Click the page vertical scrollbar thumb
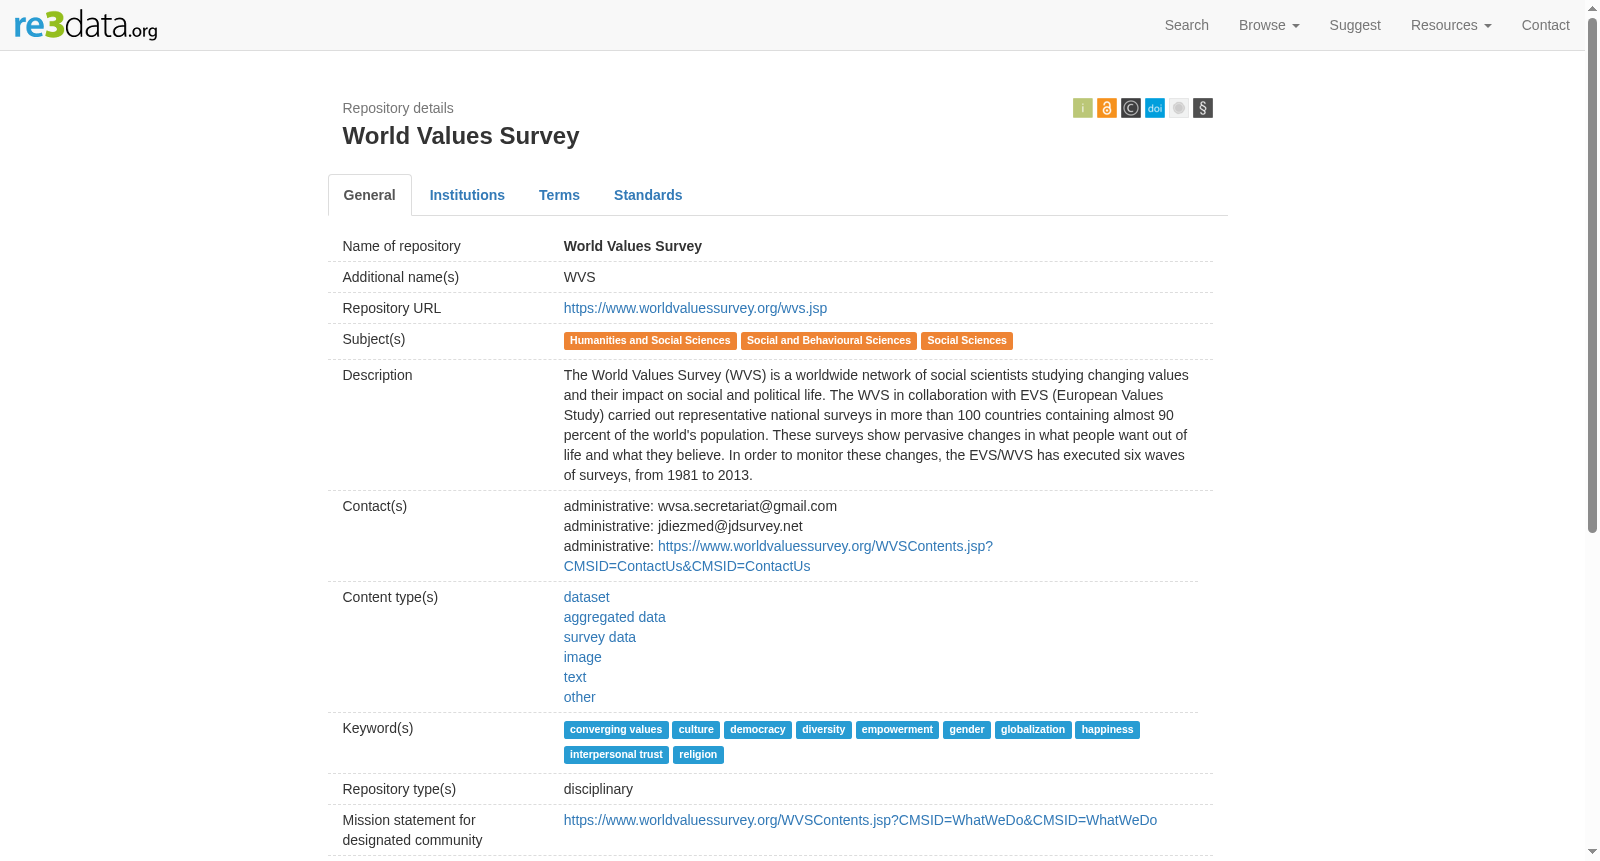This screenshot has width=1600, height=861. pyautogui.click(x=1592, y=275)
